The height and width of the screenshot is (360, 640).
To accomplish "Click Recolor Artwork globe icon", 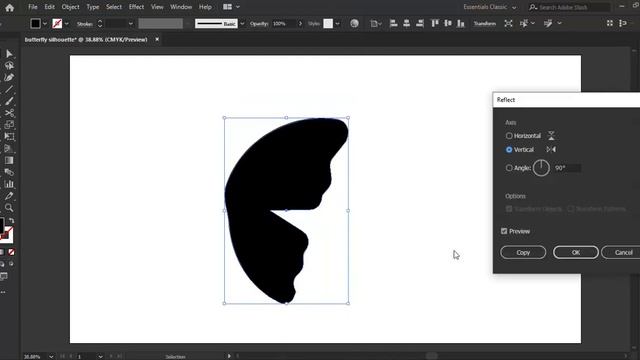I will (354, 23).
